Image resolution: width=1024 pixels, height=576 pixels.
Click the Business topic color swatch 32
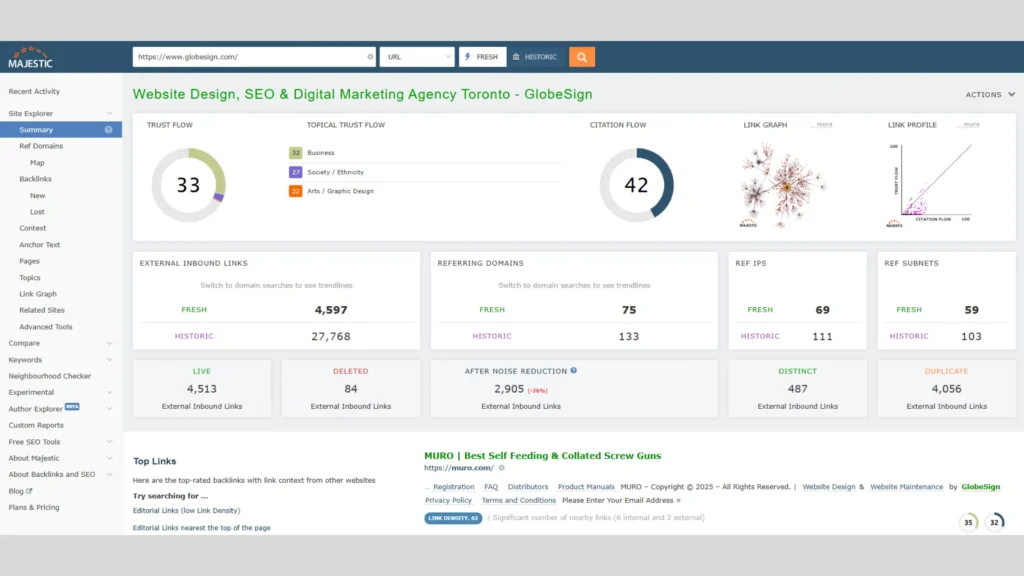pyautogui.click(x=295, y=153)
